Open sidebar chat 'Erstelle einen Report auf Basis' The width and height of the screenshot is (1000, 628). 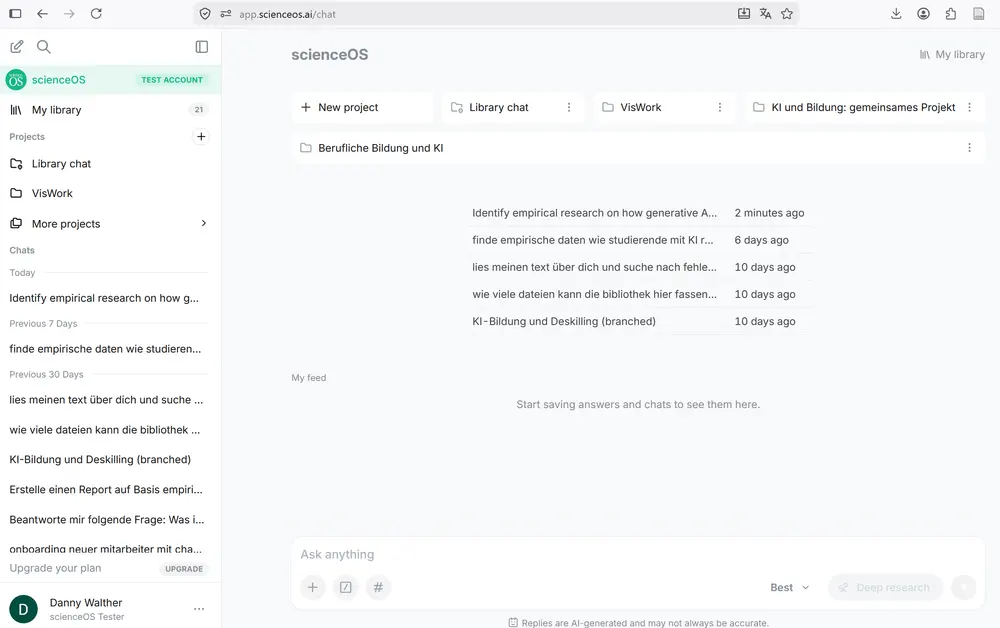tap(106, 490)
